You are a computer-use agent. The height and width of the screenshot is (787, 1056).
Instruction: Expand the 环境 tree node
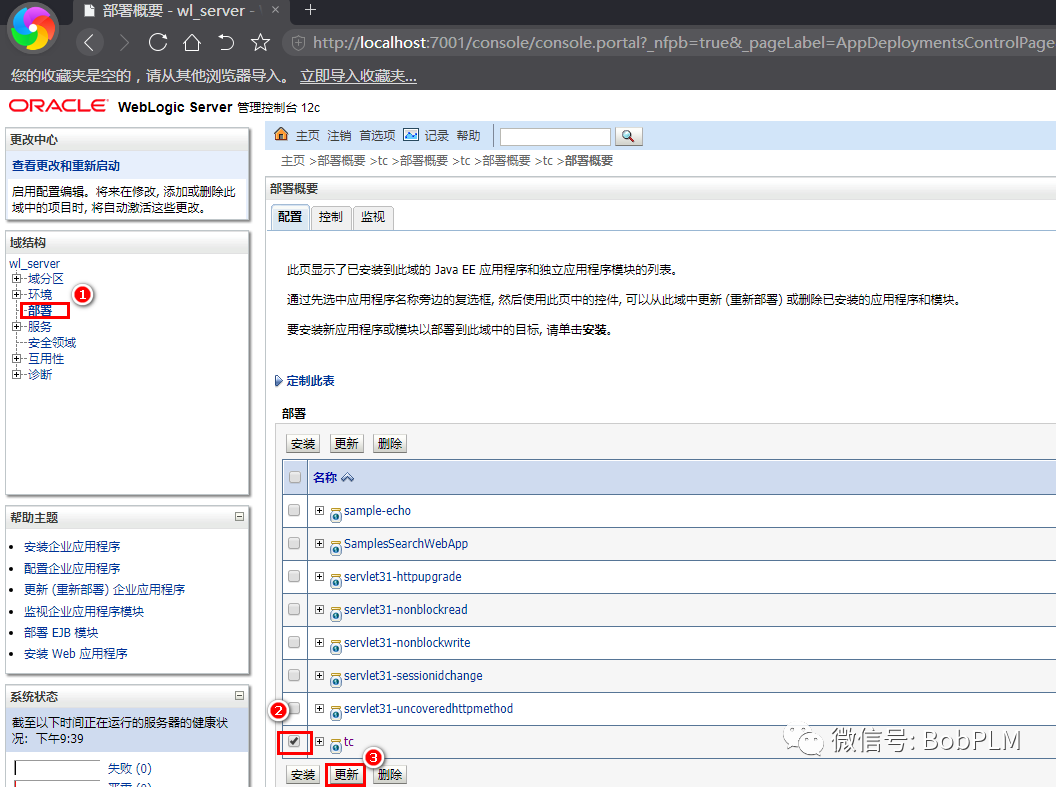[x=16, y=294]
